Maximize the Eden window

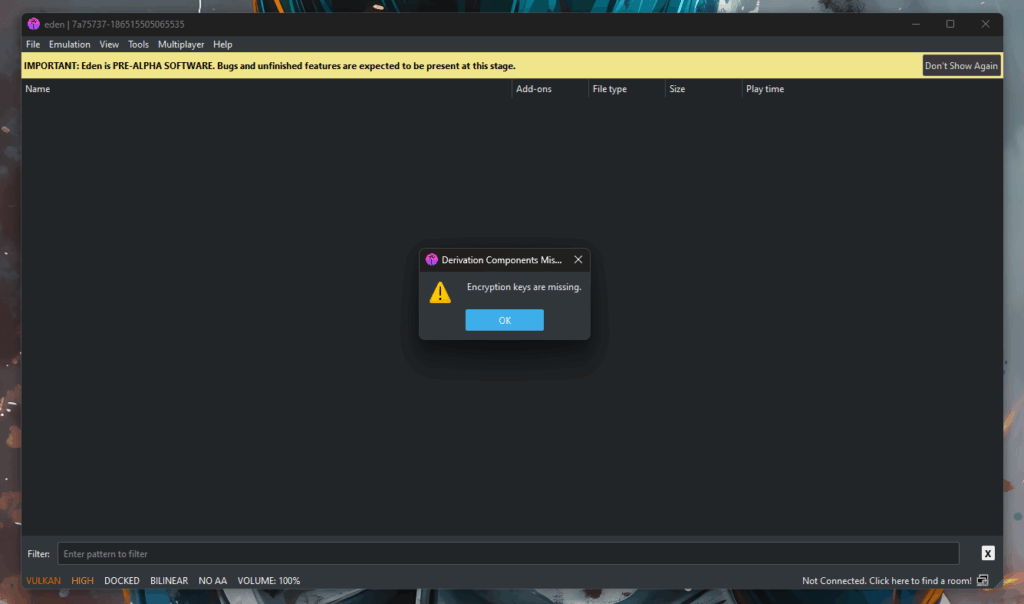coord(950,24)
